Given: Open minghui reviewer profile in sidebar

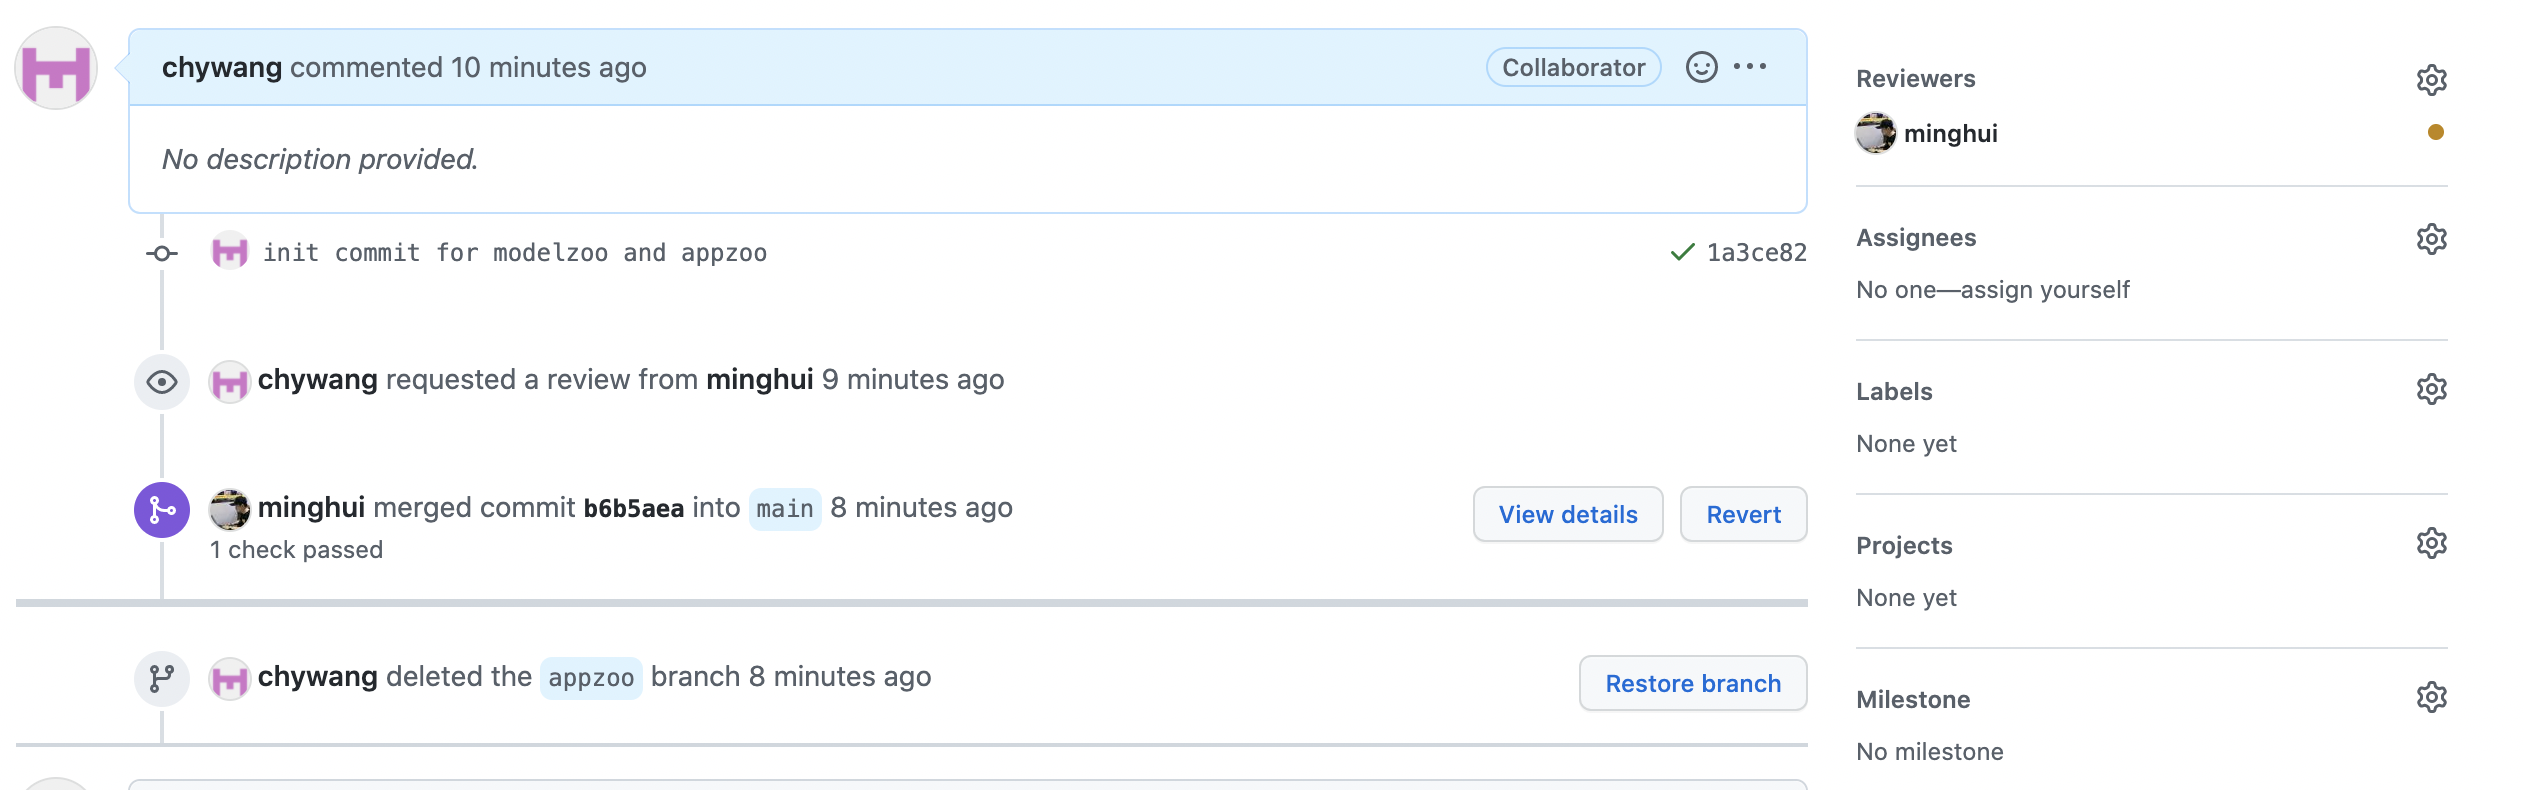Looking at the screenshot, I should tap(1950, 134).
